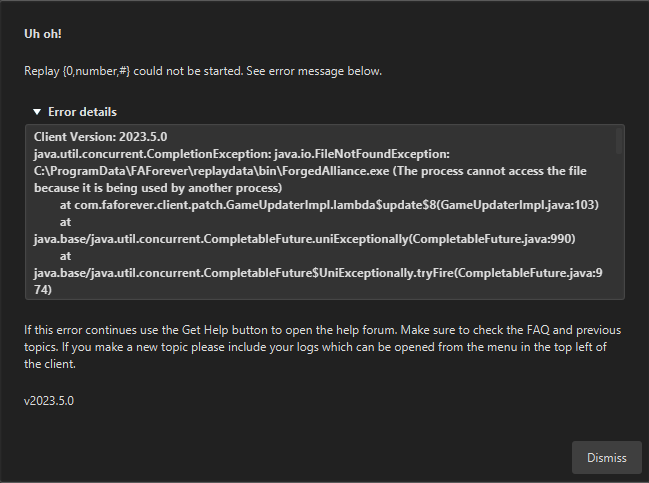Click the 'the client.' line of help text
Viewport: 649px width, 483px height.
point(50,364)
